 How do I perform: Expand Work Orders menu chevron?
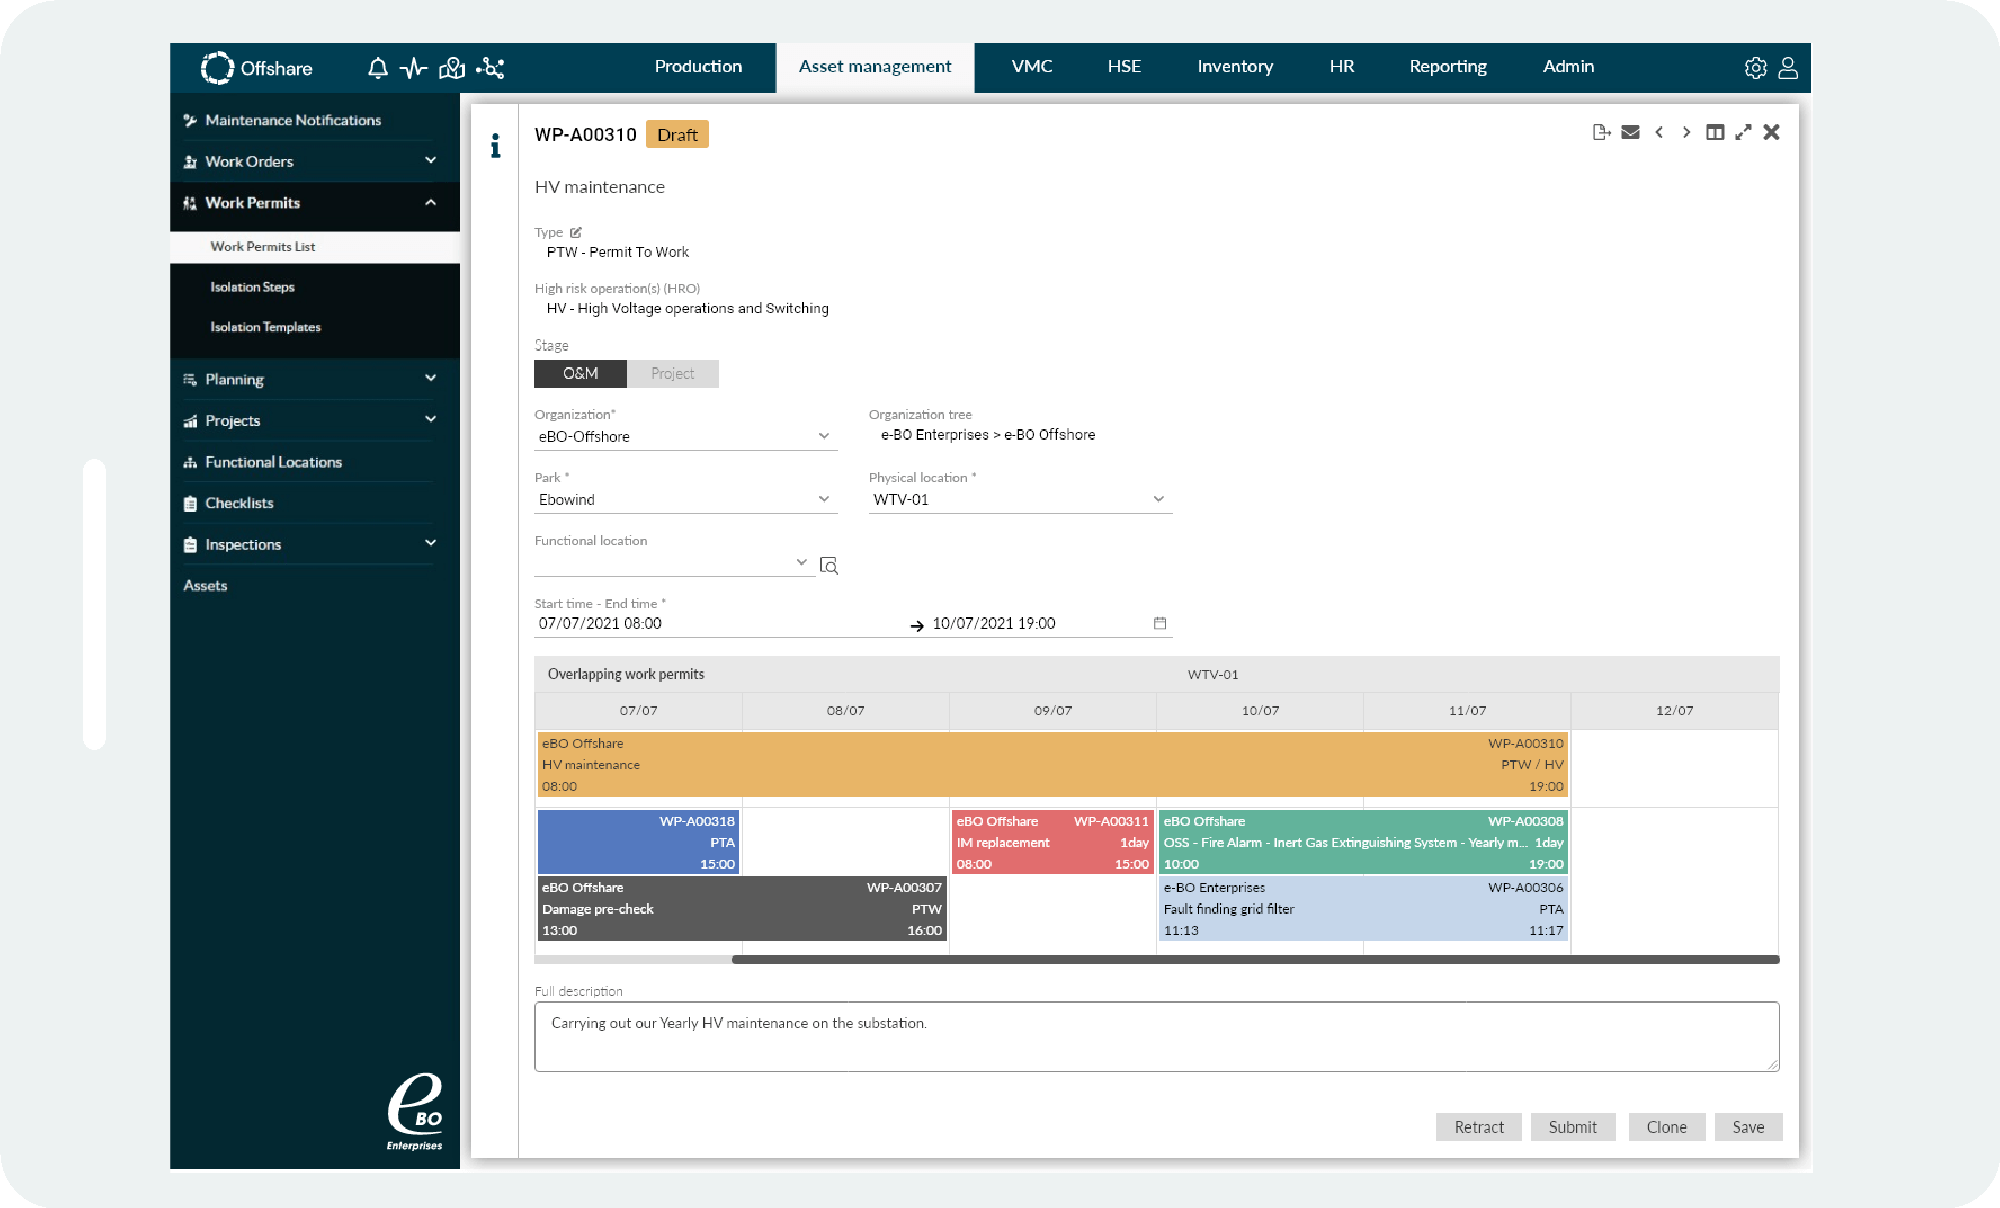pyautogui.click(x=431, y=160)
